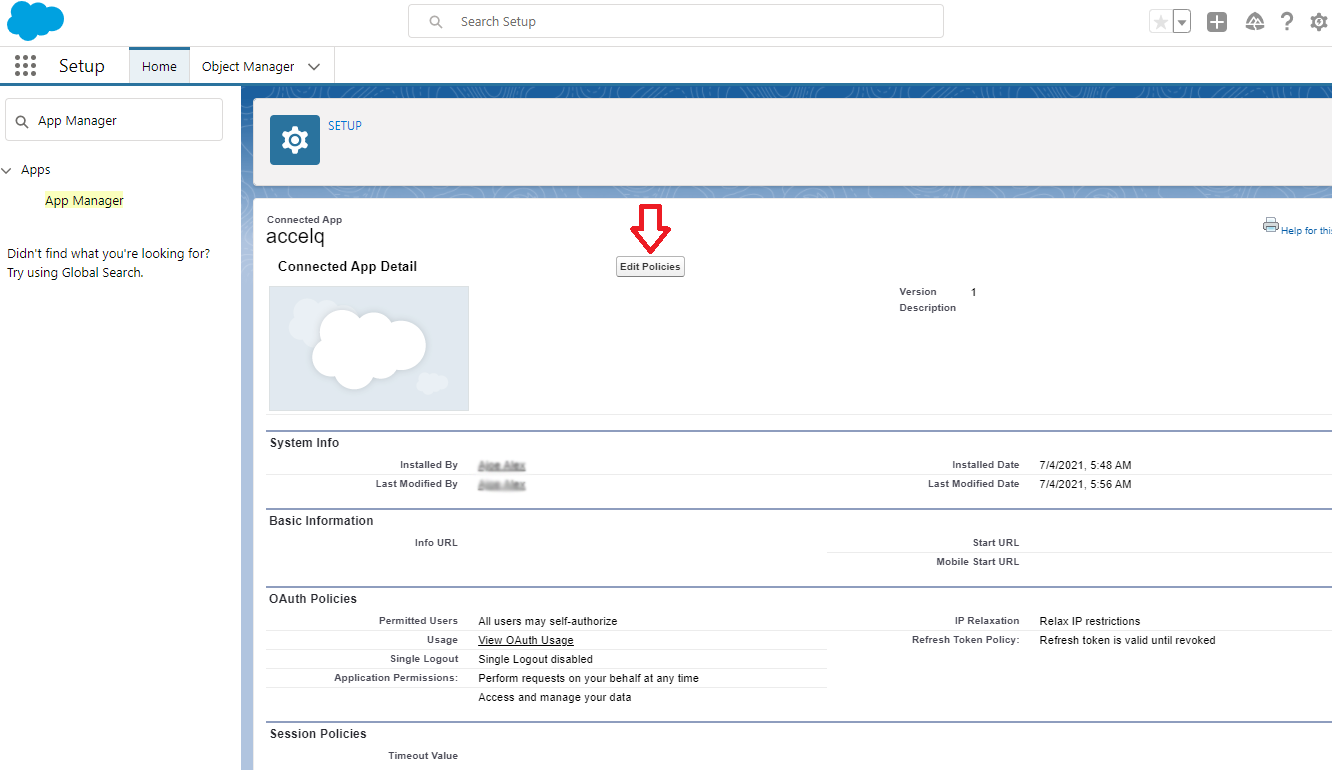This screenshot has height=770, width=1332.
Task: Click the blurred Installed By user link
Action: (502, 465)
